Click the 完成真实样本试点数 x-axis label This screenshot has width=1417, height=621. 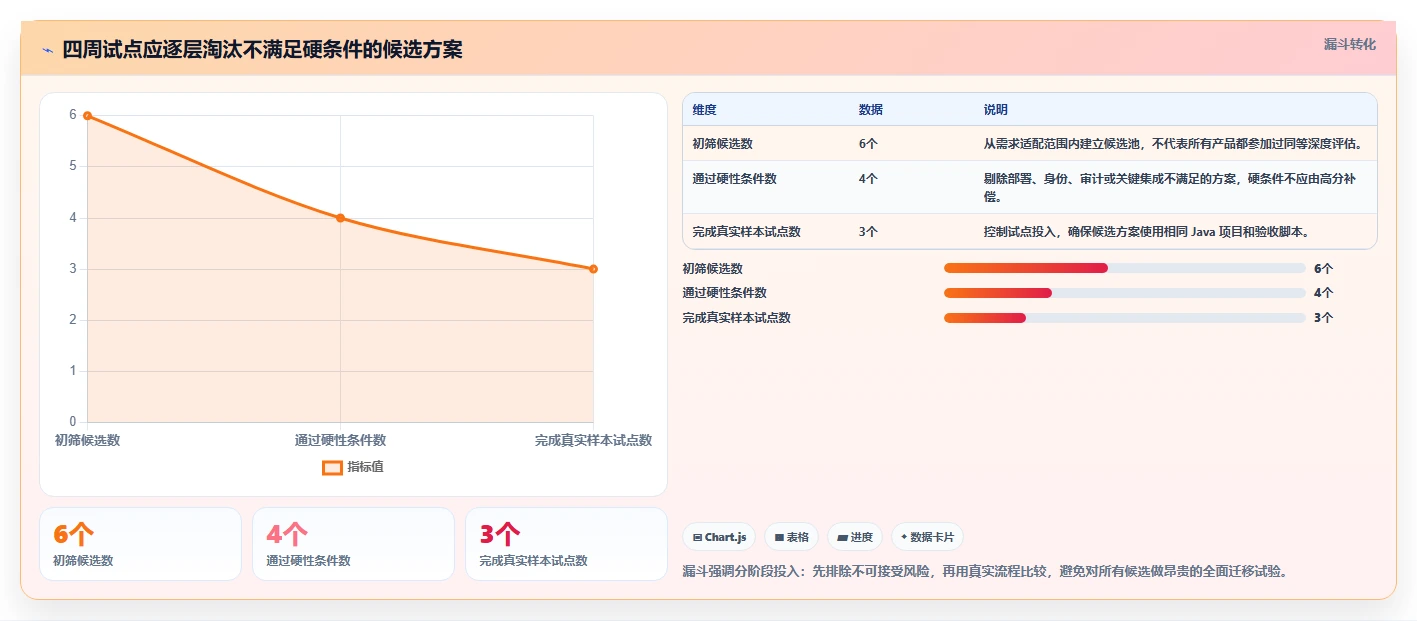593,440
